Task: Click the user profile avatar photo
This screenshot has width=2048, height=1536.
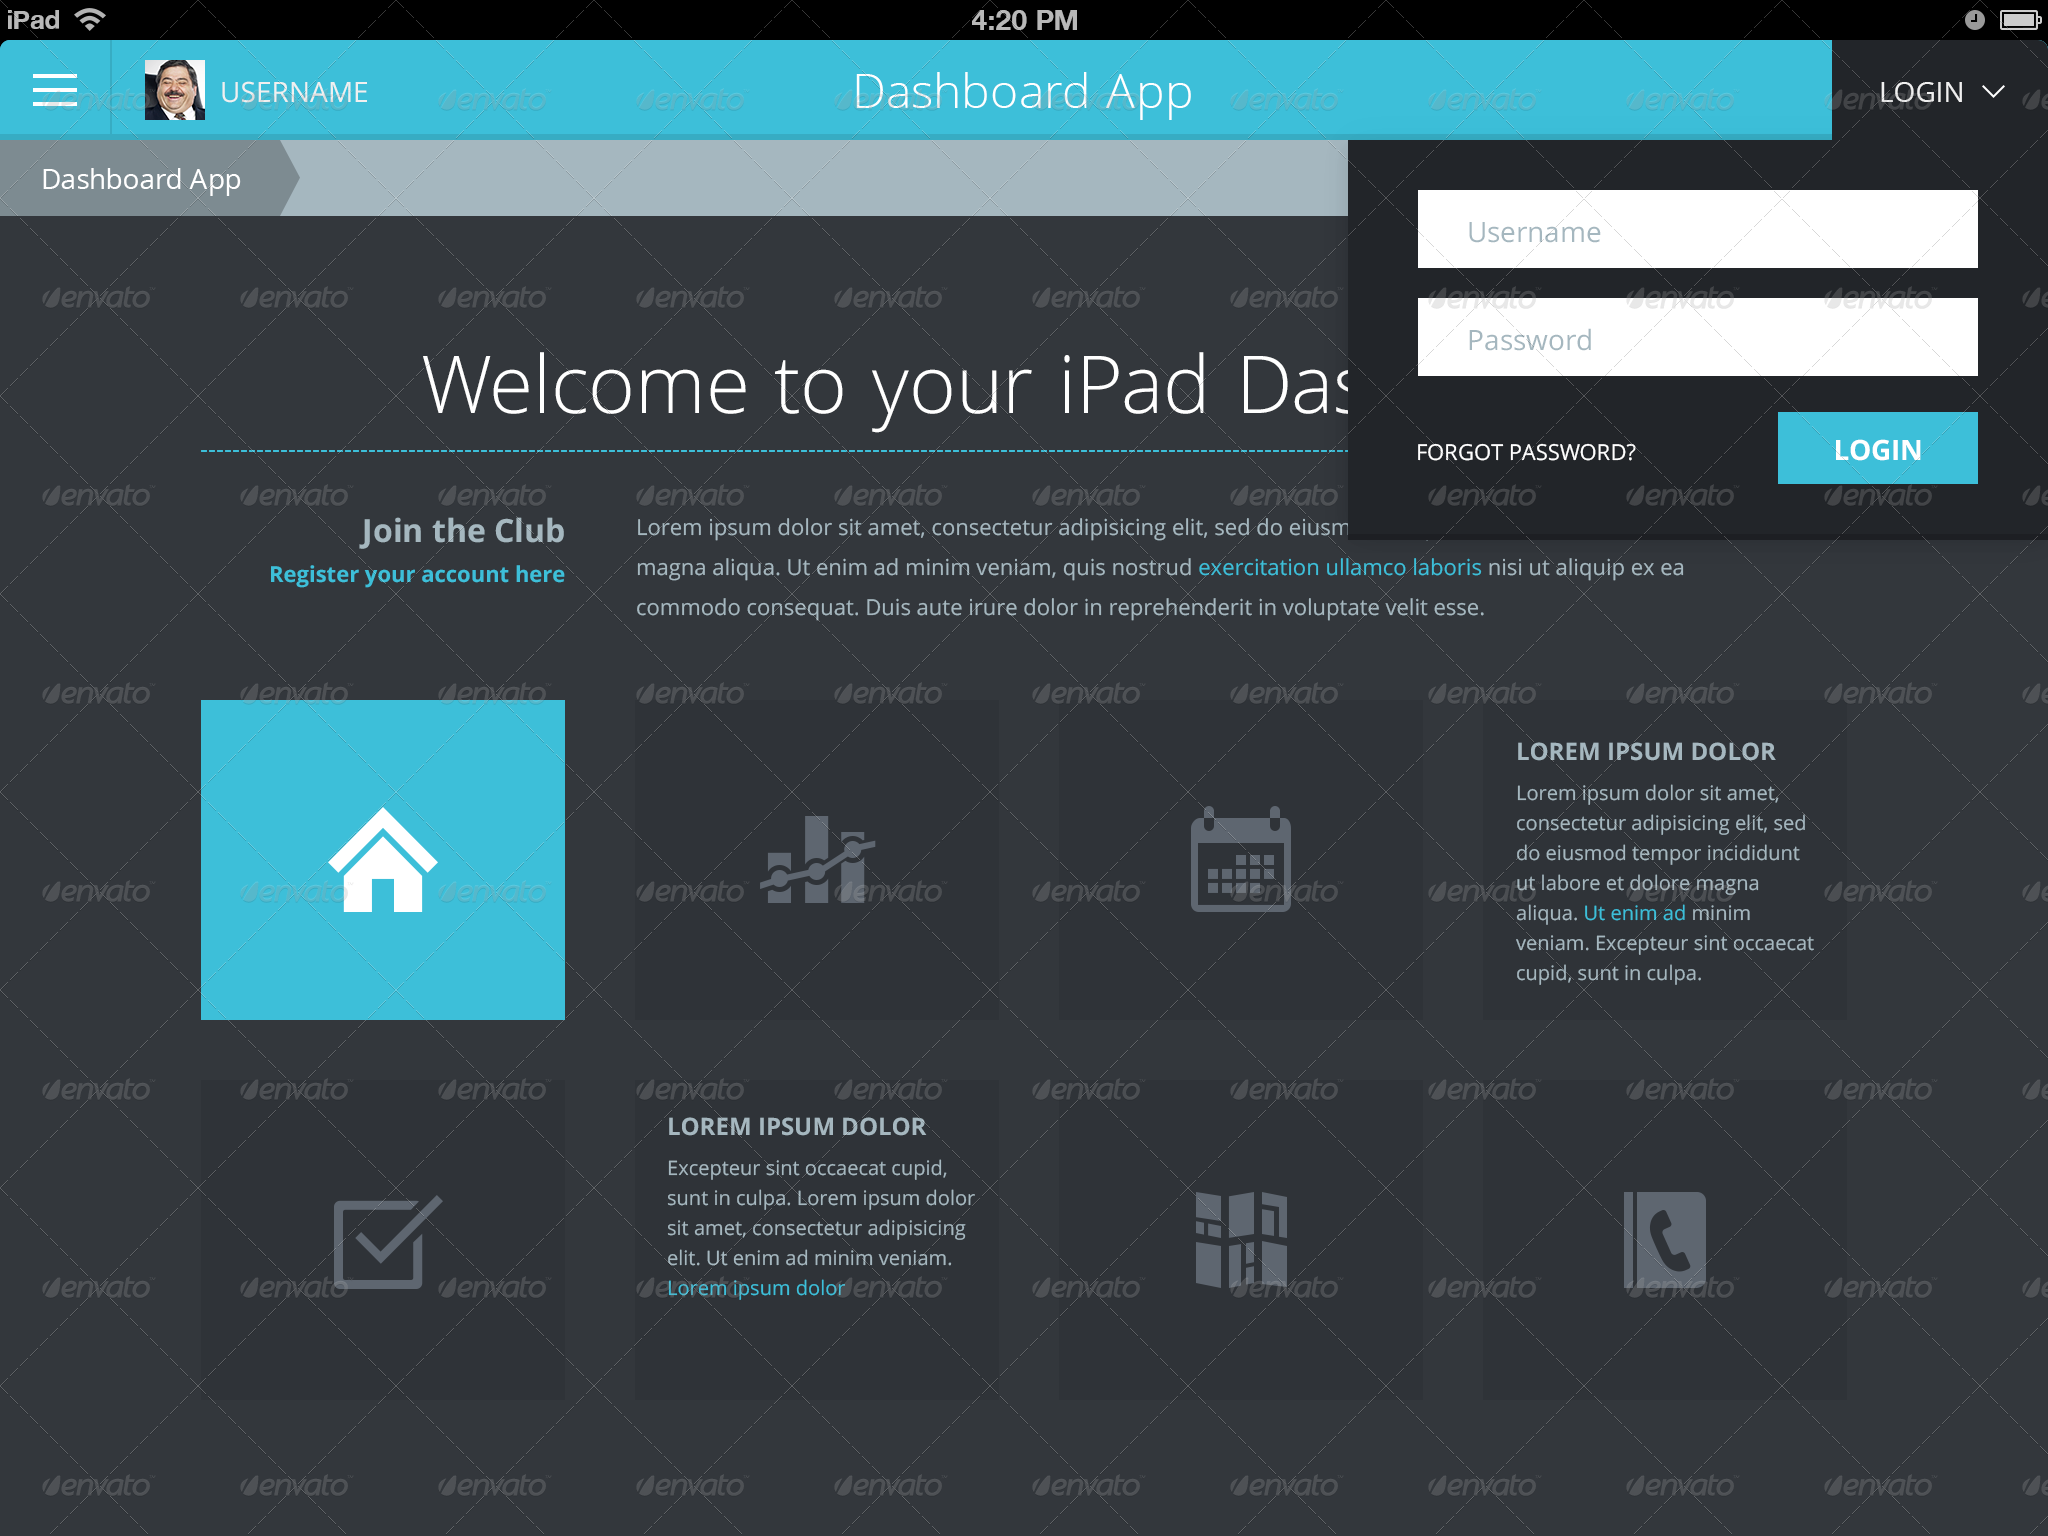Action: 176,89
